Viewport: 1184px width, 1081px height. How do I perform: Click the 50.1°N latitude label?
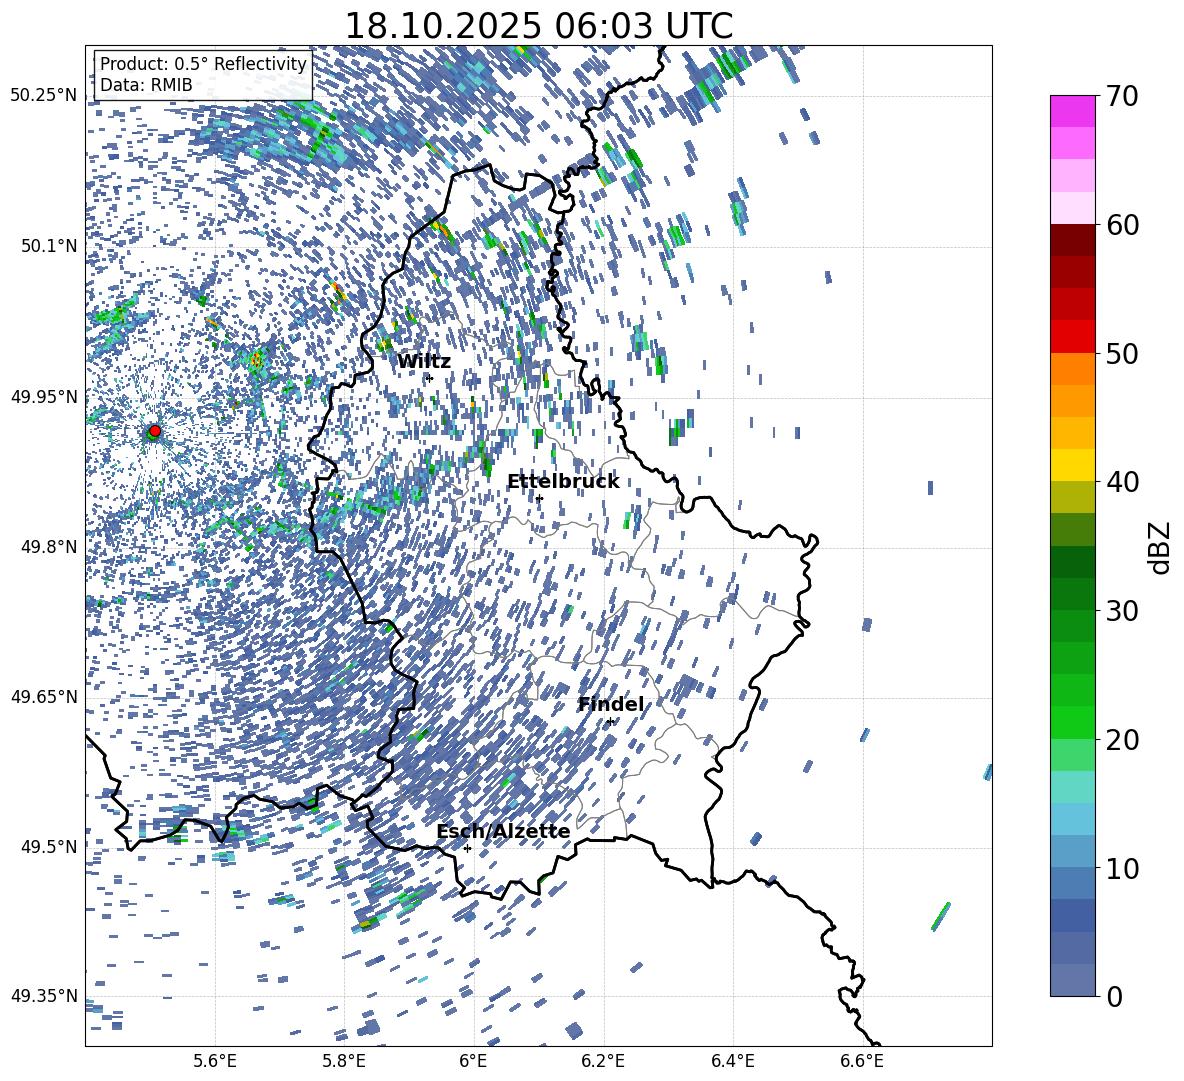48,246
